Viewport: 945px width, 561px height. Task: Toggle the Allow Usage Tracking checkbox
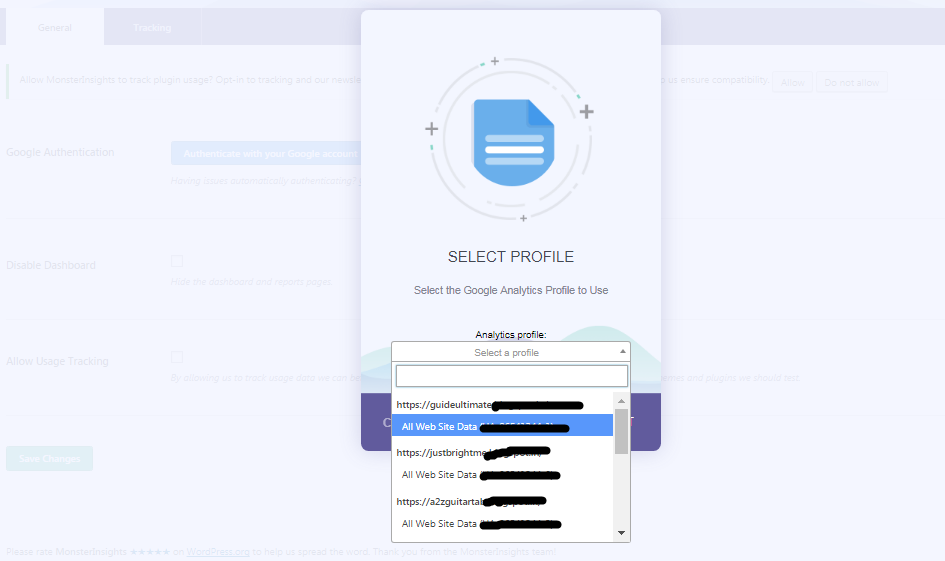(x=177, y=357)
